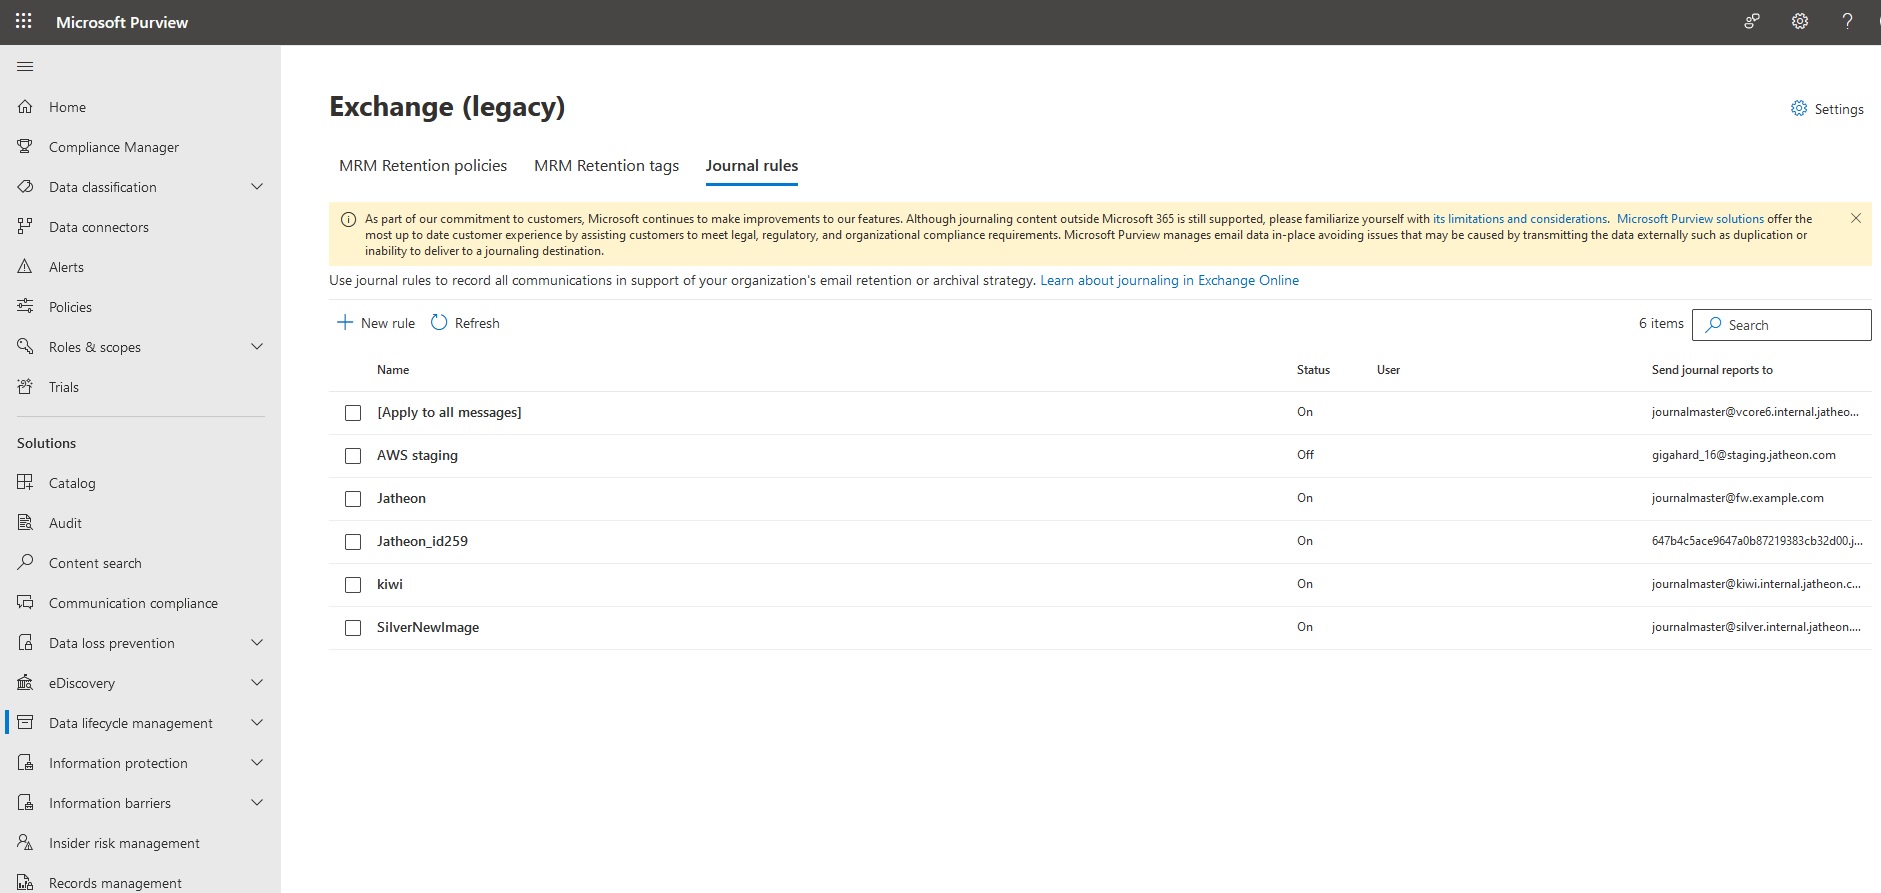Open Learn about journaling in Exchange Online
This screenshot has width=1881, height=893.
coord(1169,281)
